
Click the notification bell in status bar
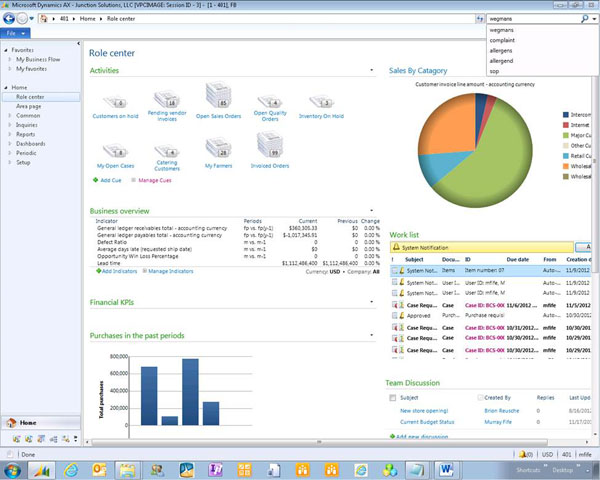[522, 454]
